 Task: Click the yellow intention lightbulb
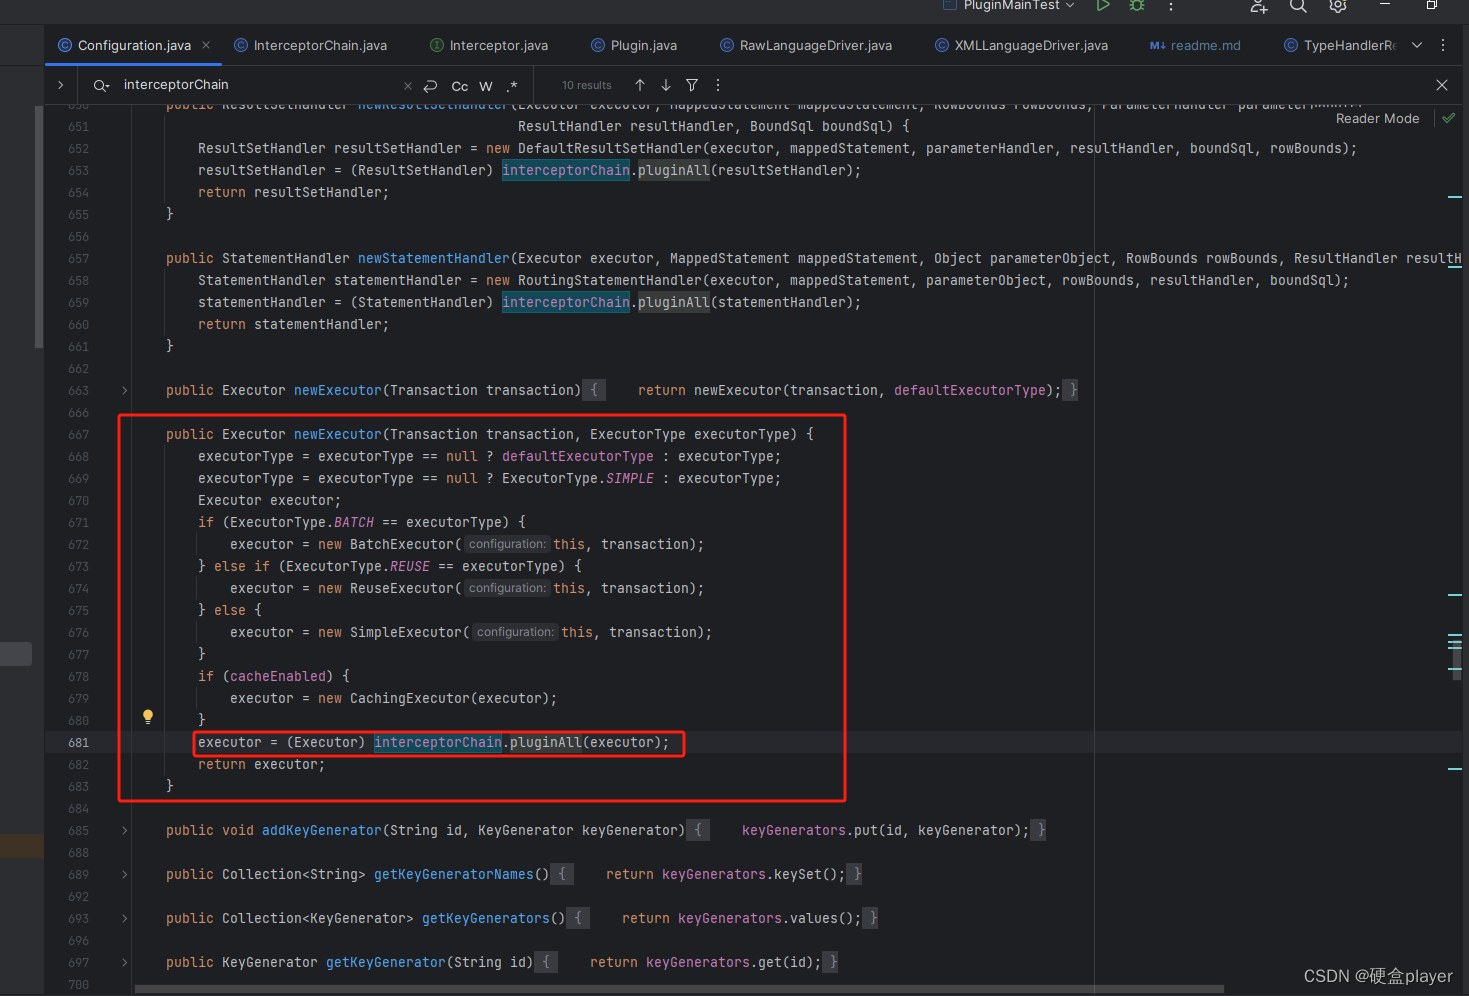tap(148, 716)
